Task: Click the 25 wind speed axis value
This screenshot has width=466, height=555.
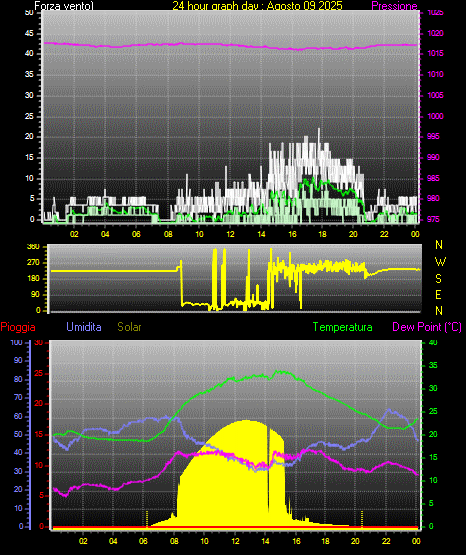Action: coord(29,116)
